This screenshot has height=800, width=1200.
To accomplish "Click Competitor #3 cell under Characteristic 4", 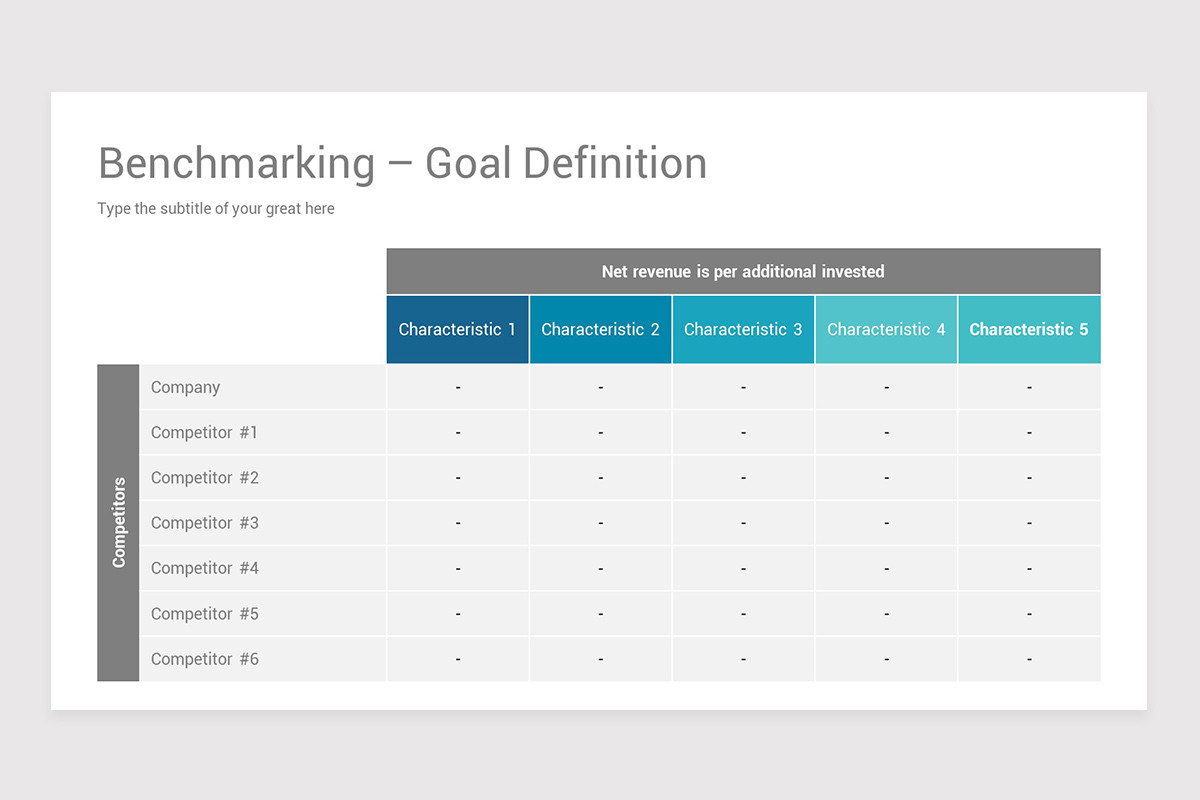I will click(x=886, y=523).
